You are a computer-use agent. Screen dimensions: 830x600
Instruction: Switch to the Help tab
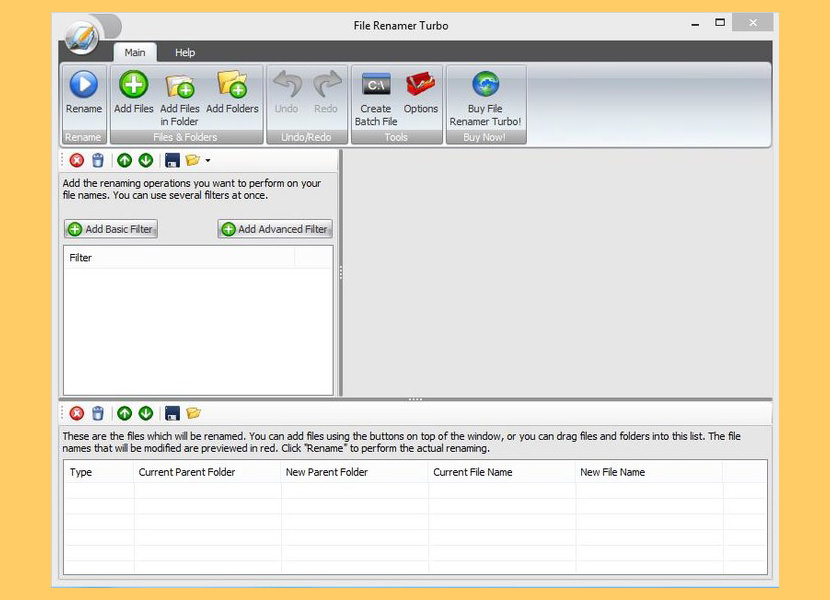click(x=184, y=52)
